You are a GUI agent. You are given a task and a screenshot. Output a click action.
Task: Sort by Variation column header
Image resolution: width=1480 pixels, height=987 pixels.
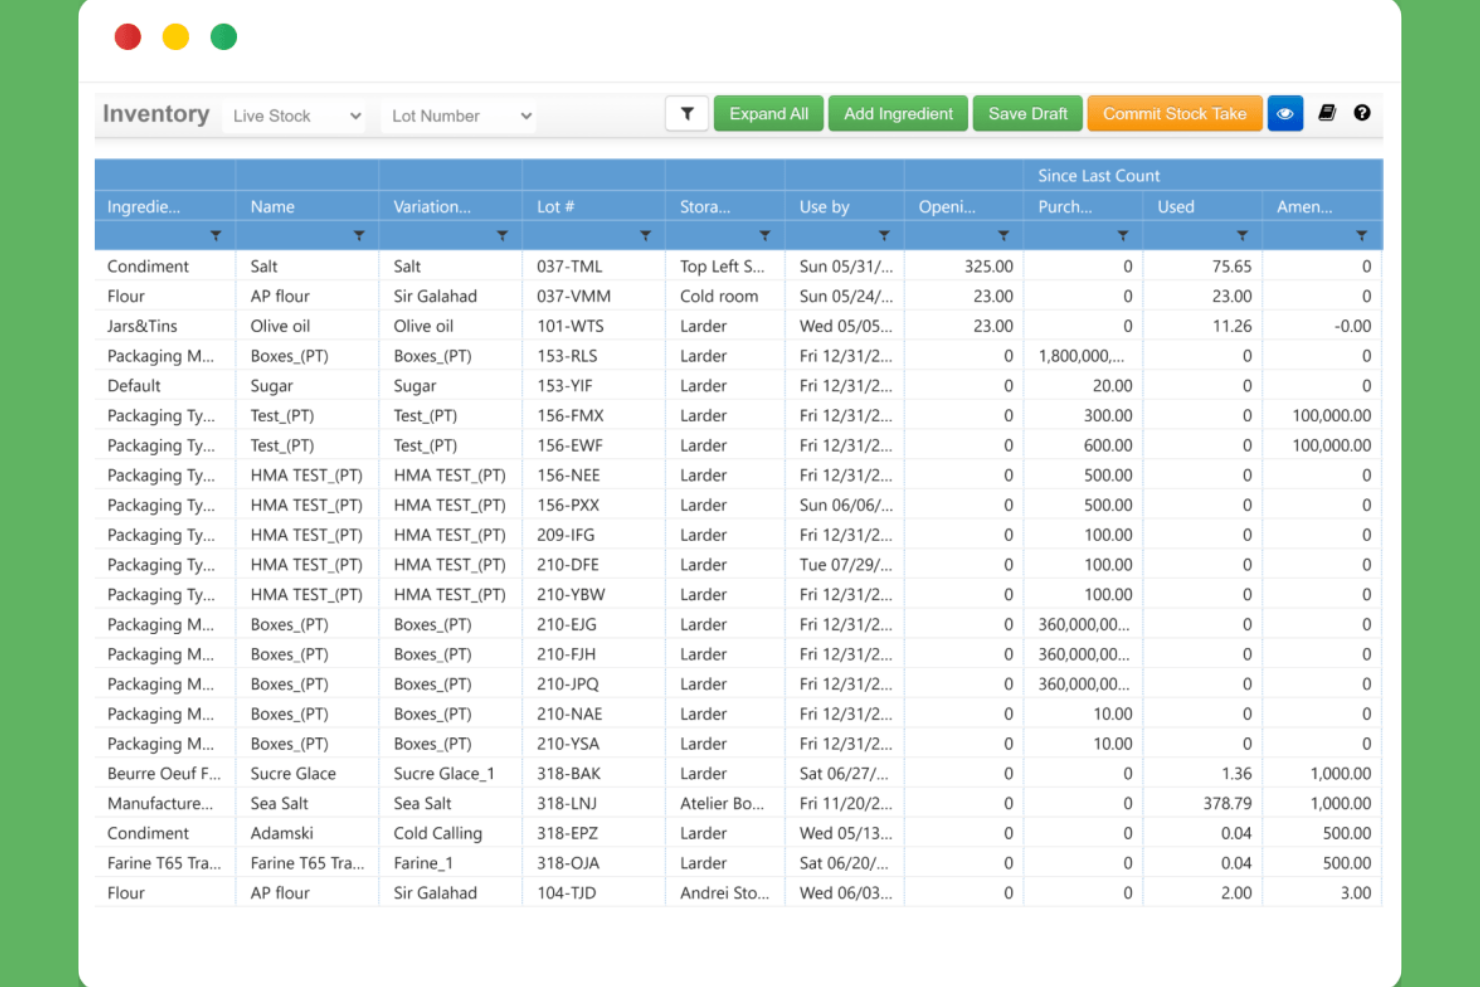point(450,206)
